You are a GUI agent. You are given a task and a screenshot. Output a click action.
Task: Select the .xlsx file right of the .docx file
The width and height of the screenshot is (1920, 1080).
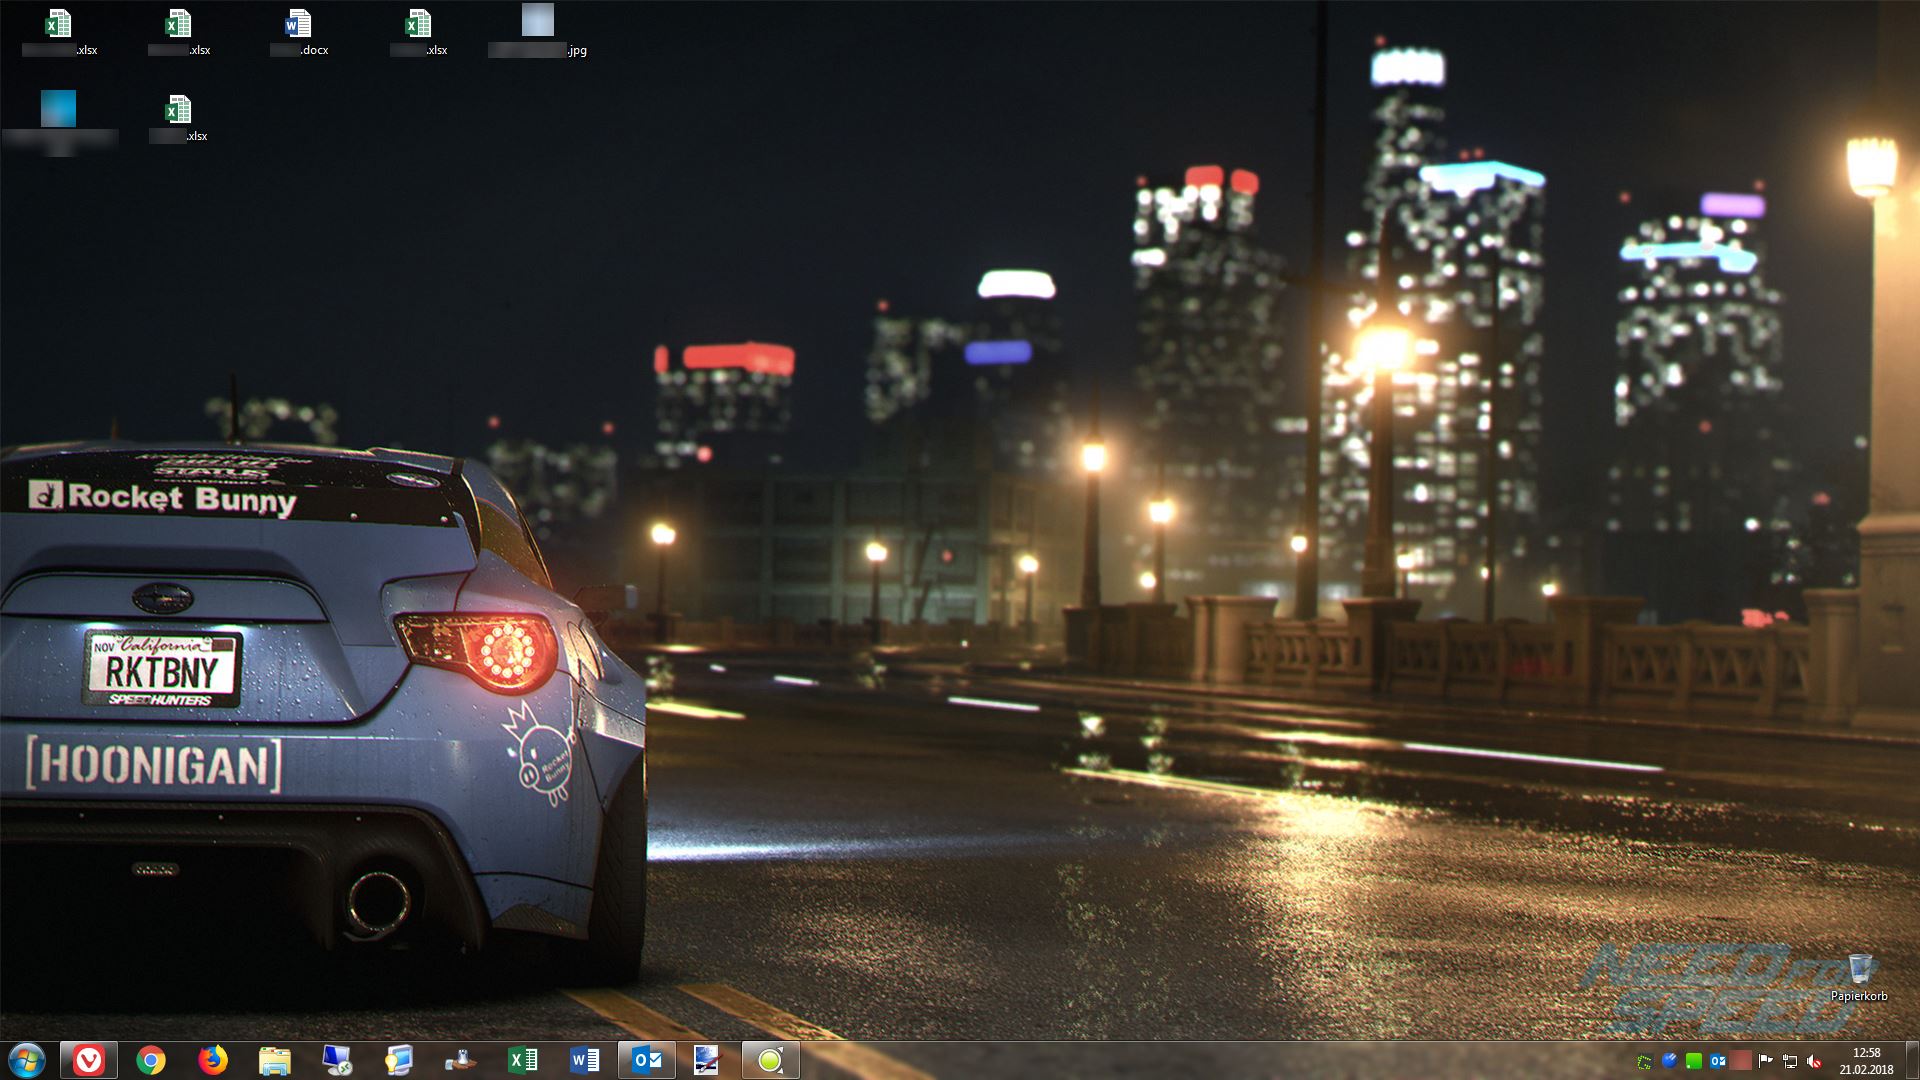[x=419, y=32]
